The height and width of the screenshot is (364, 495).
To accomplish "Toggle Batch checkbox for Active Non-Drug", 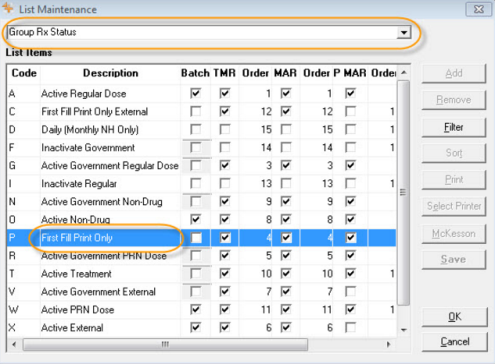I will (196, 219).
